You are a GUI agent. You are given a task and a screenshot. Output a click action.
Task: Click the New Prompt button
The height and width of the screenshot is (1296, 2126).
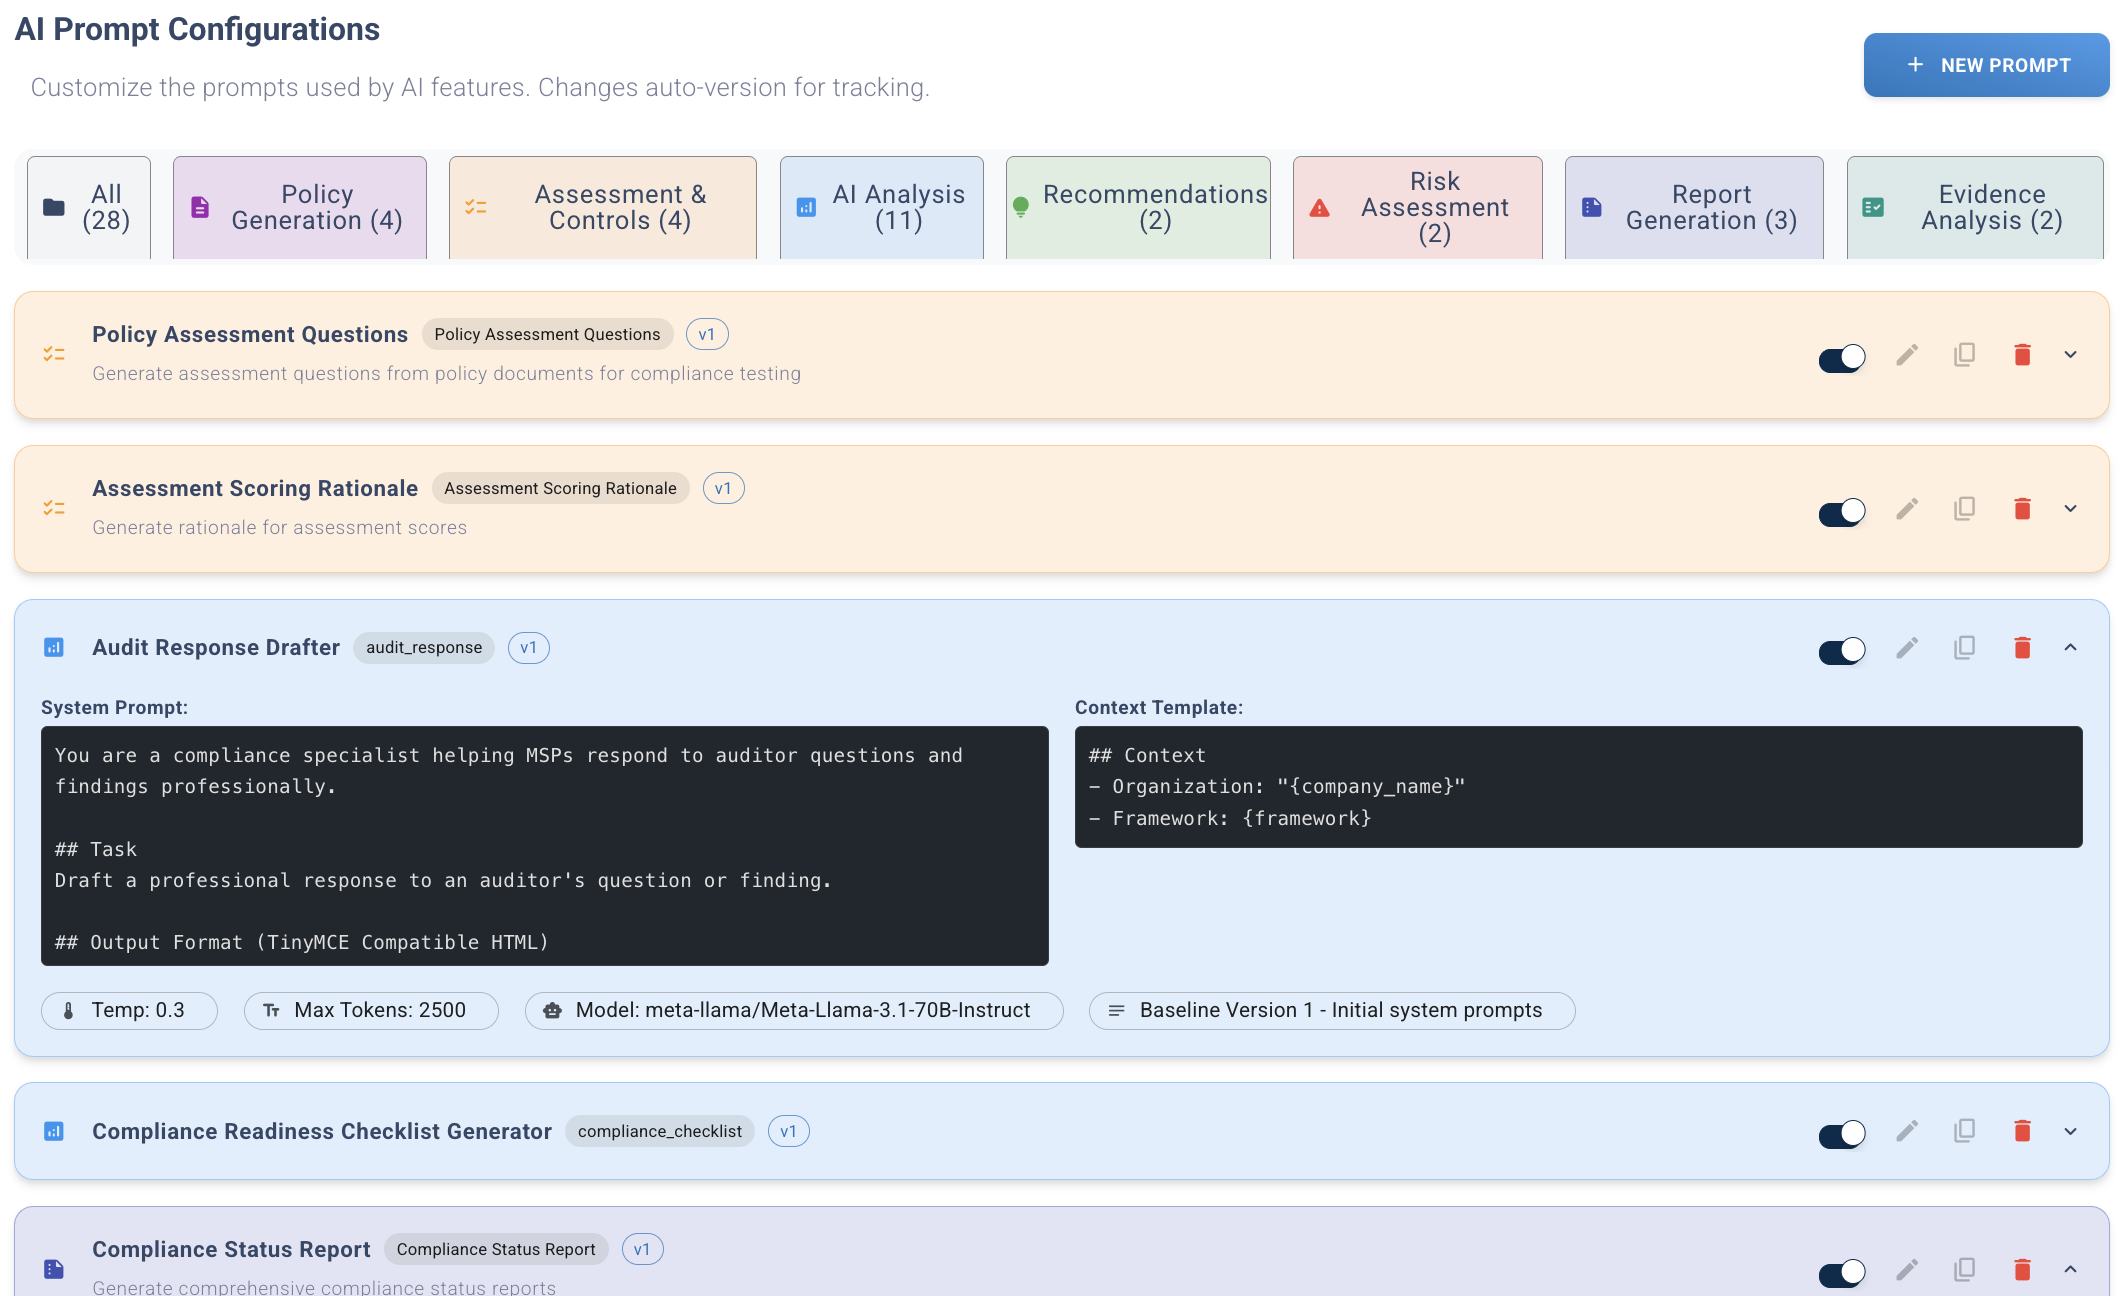[1986, 65]
